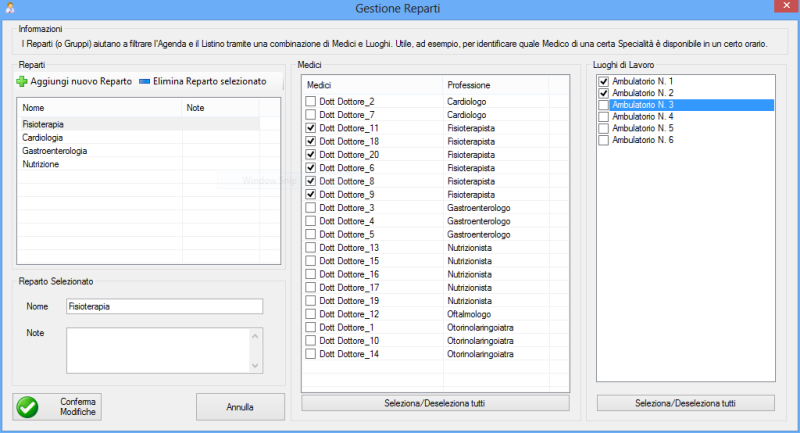Select the Fisioterapia row in Reparti
The width and height of the screenshot is (800, 433).
(x=139, y=124)
